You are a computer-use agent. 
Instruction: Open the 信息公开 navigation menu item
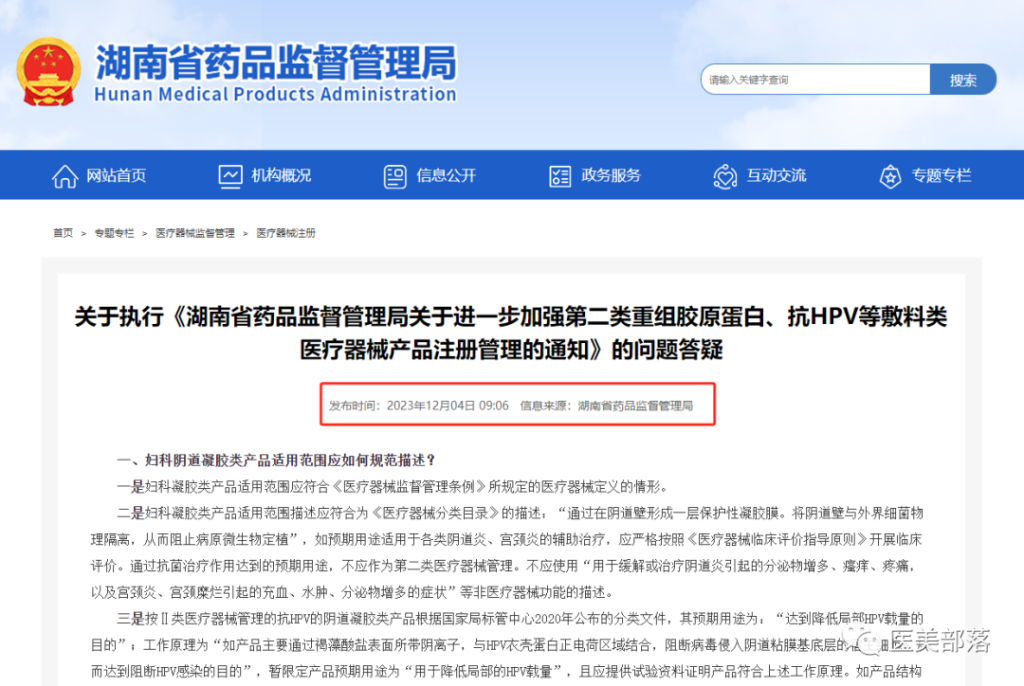[446, 176]
